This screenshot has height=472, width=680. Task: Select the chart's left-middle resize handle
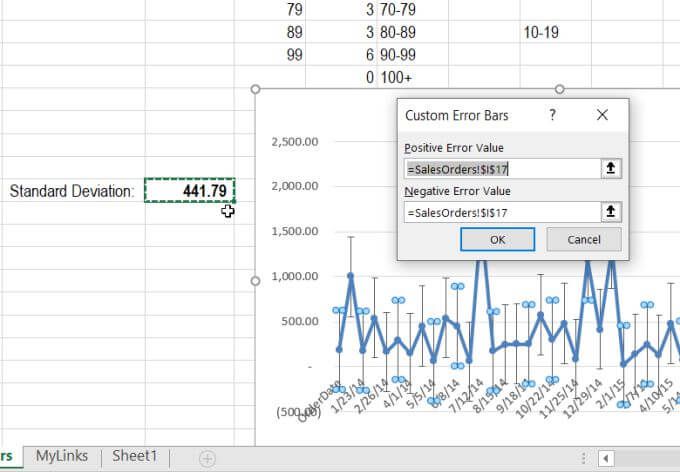click(x=255, y=281)
